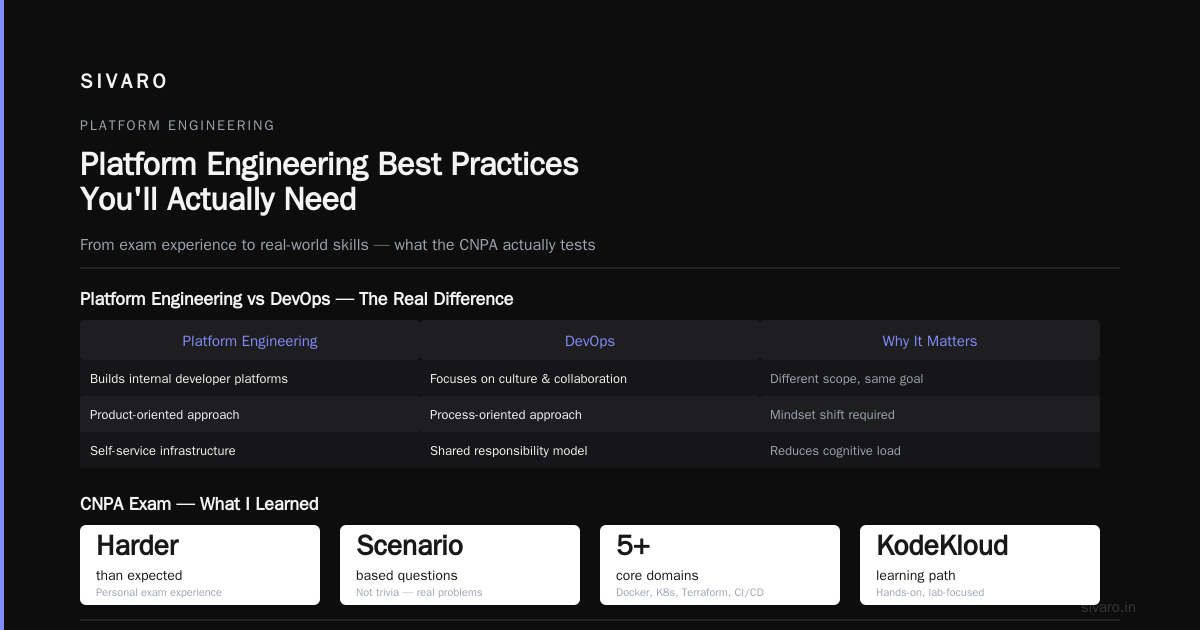Click the Mindset shift required cell
Screen dimensions: 1200x630
(930, 415)
